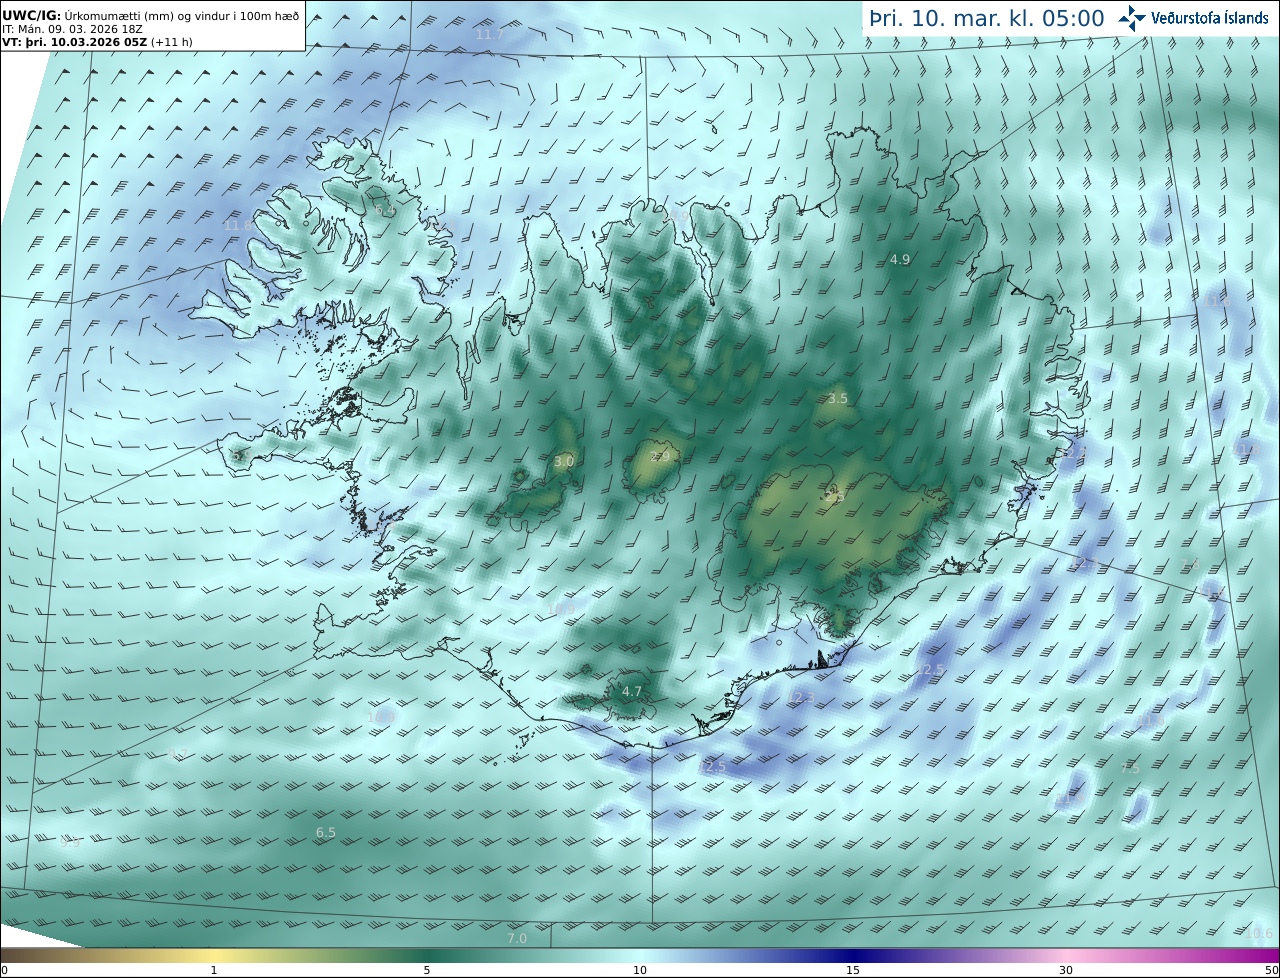The image size is (1280, 978).
Task: Click the colorbar tick label 0
Action: click(4, 970)
